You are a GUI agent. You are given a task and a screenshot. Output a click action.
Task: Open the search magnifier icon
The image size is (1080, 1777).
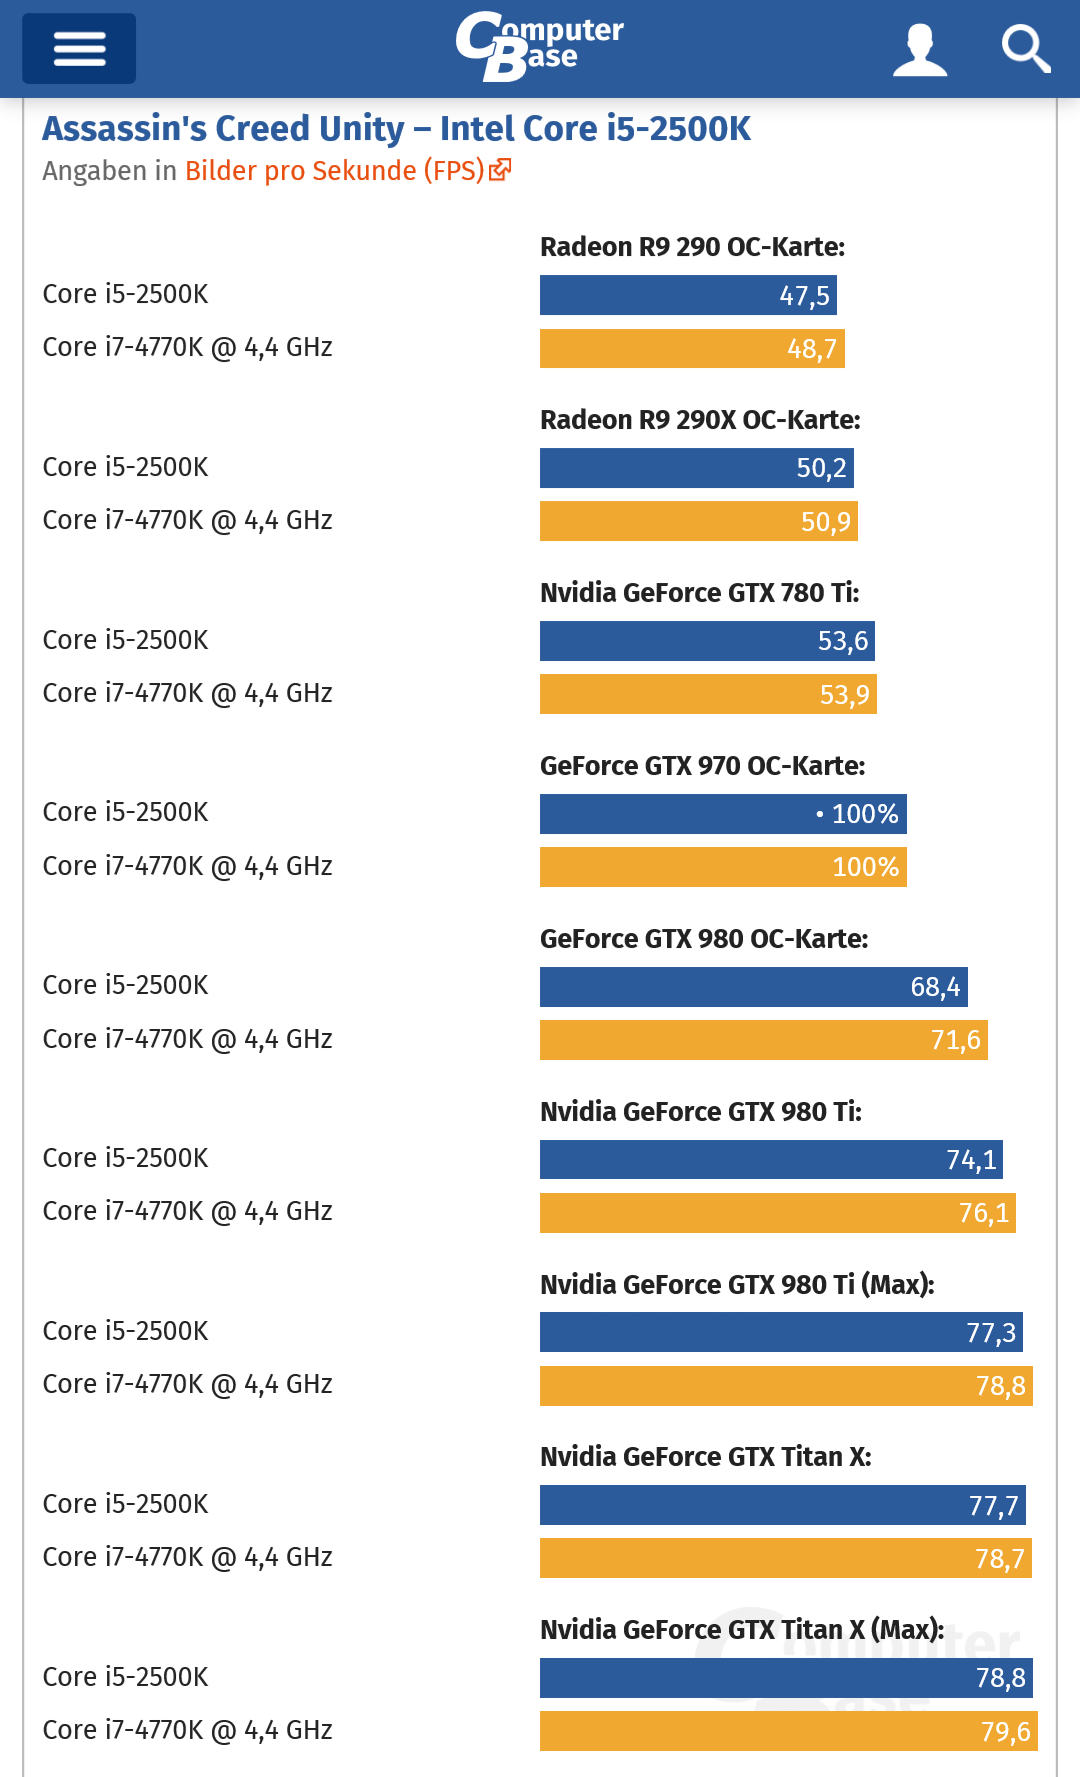tap(1025, 49)
